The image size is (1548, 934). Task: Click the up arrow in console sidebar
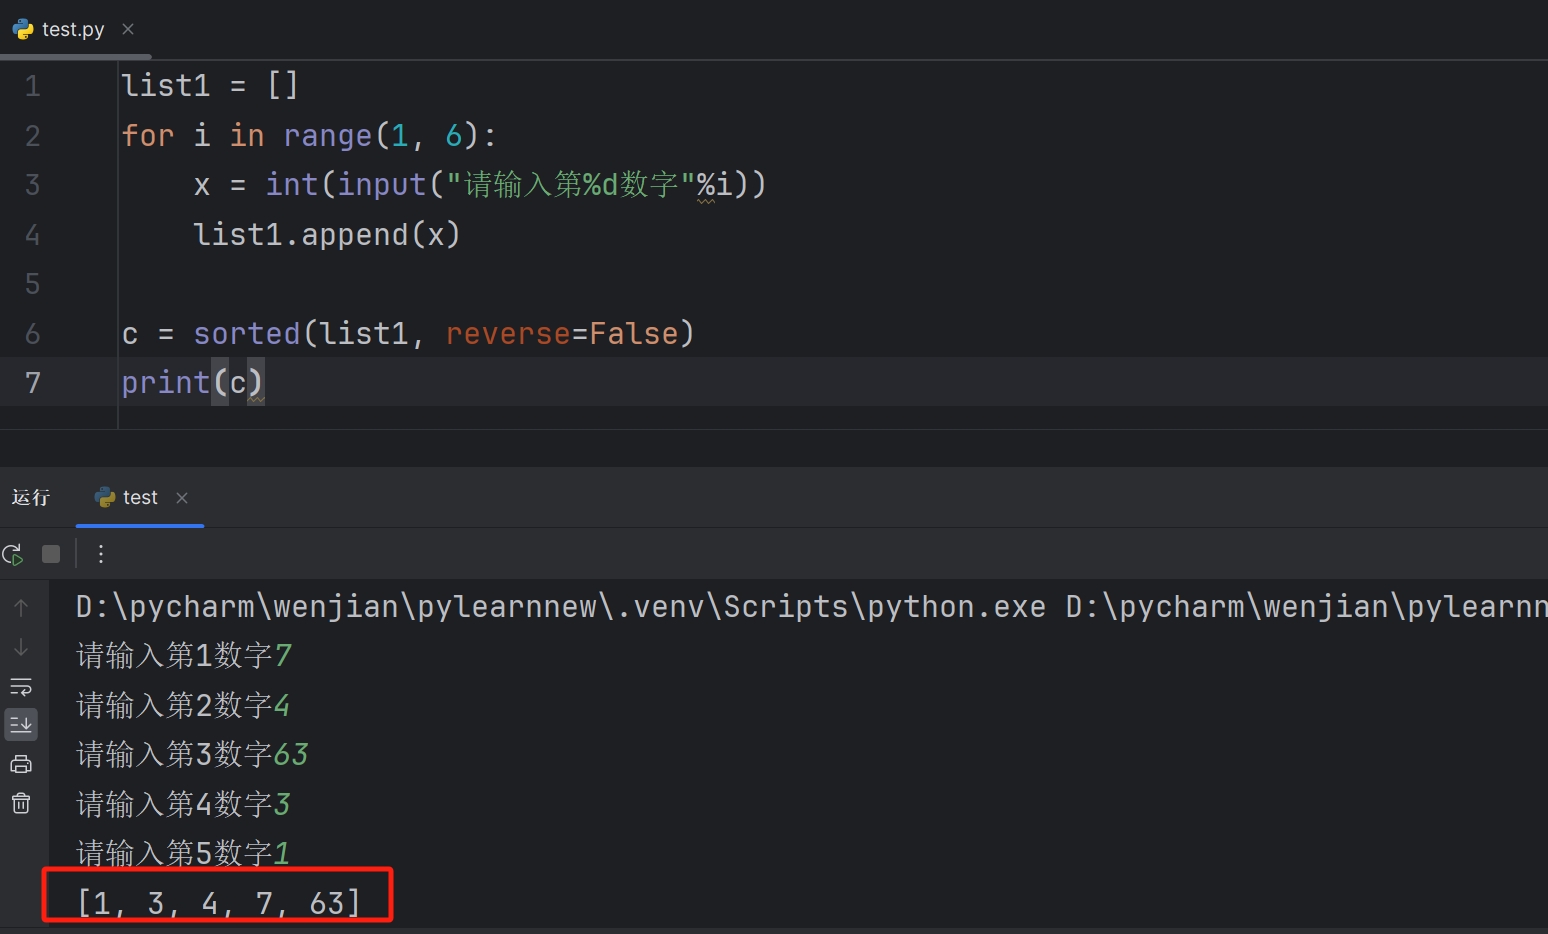coord(21,608)
